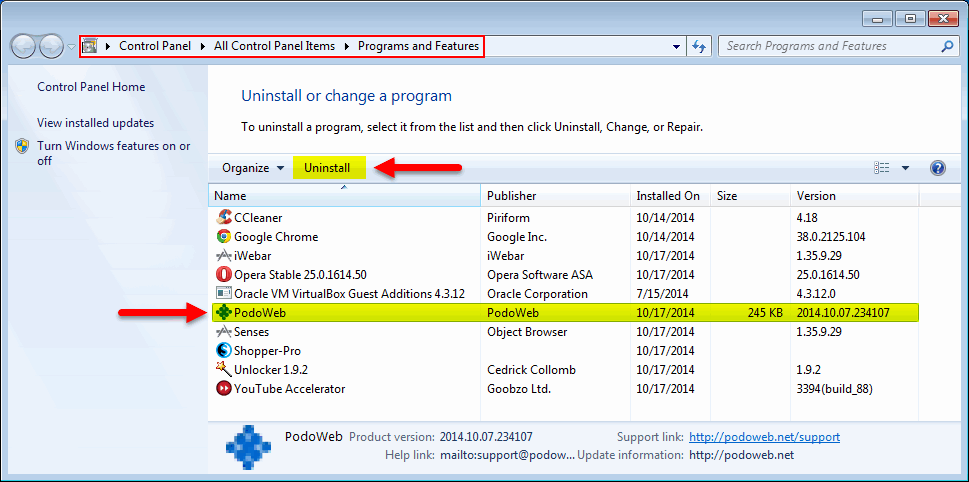
Task: Click the http://podoweb.net update information text
Action: point(742,455)
